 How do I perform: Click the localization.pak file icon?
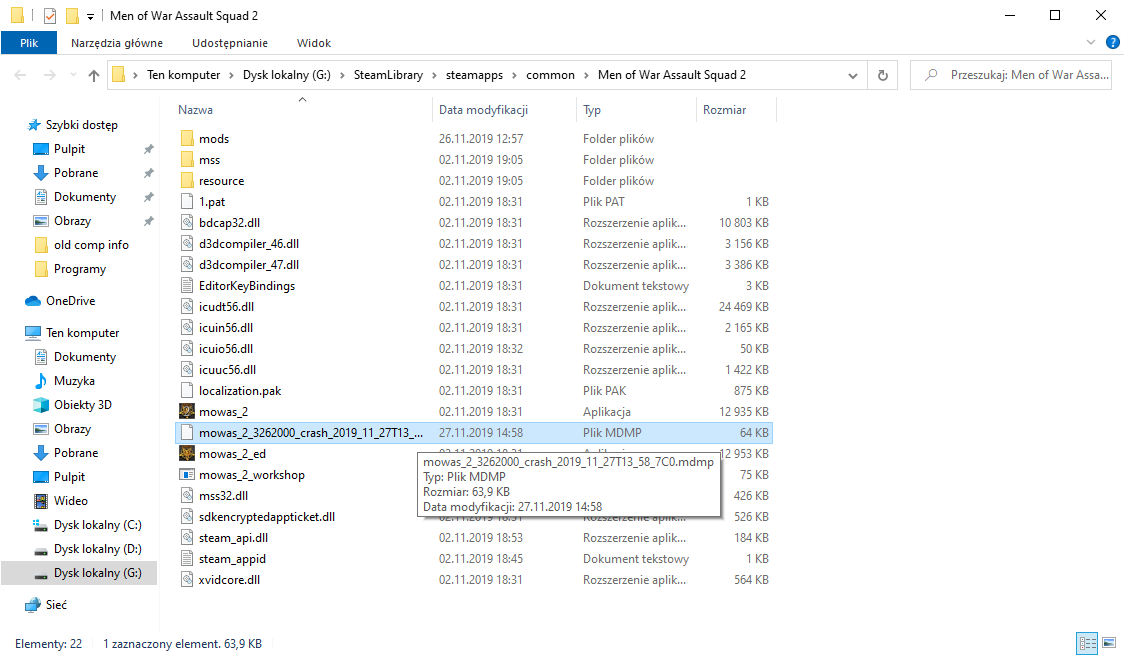(187, 390)
